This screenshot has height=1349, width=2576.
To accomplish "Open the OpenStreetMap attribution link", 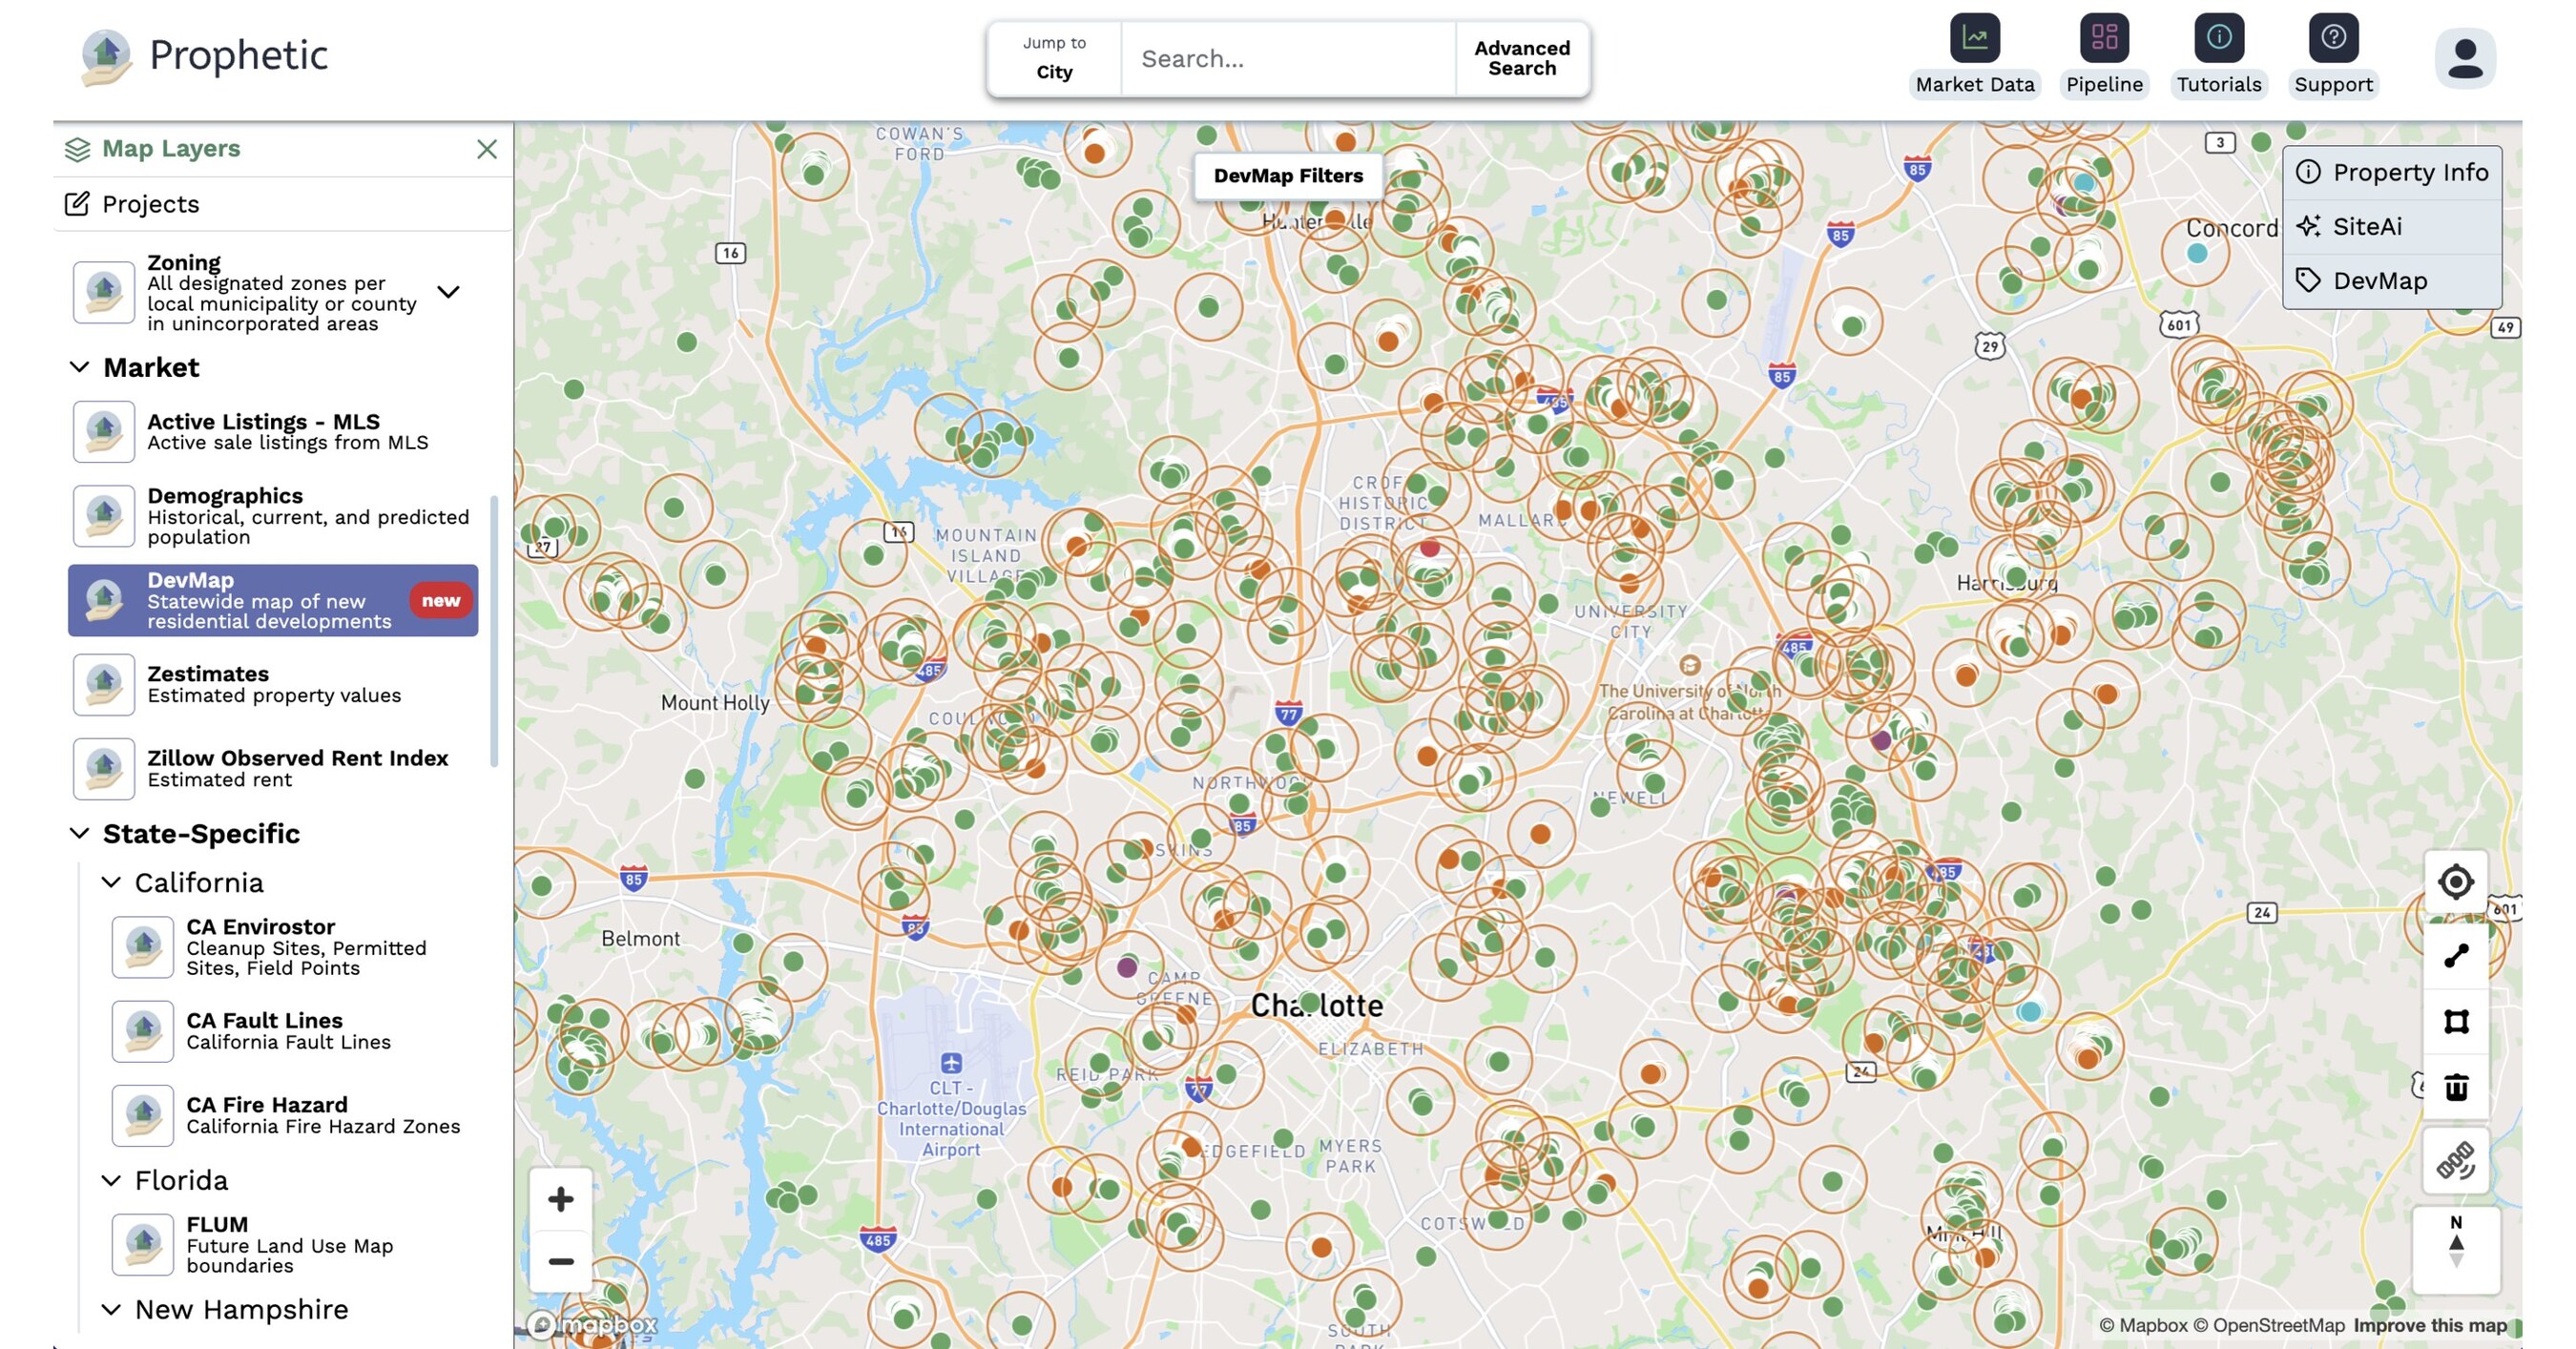I will click(2269, 1325).
